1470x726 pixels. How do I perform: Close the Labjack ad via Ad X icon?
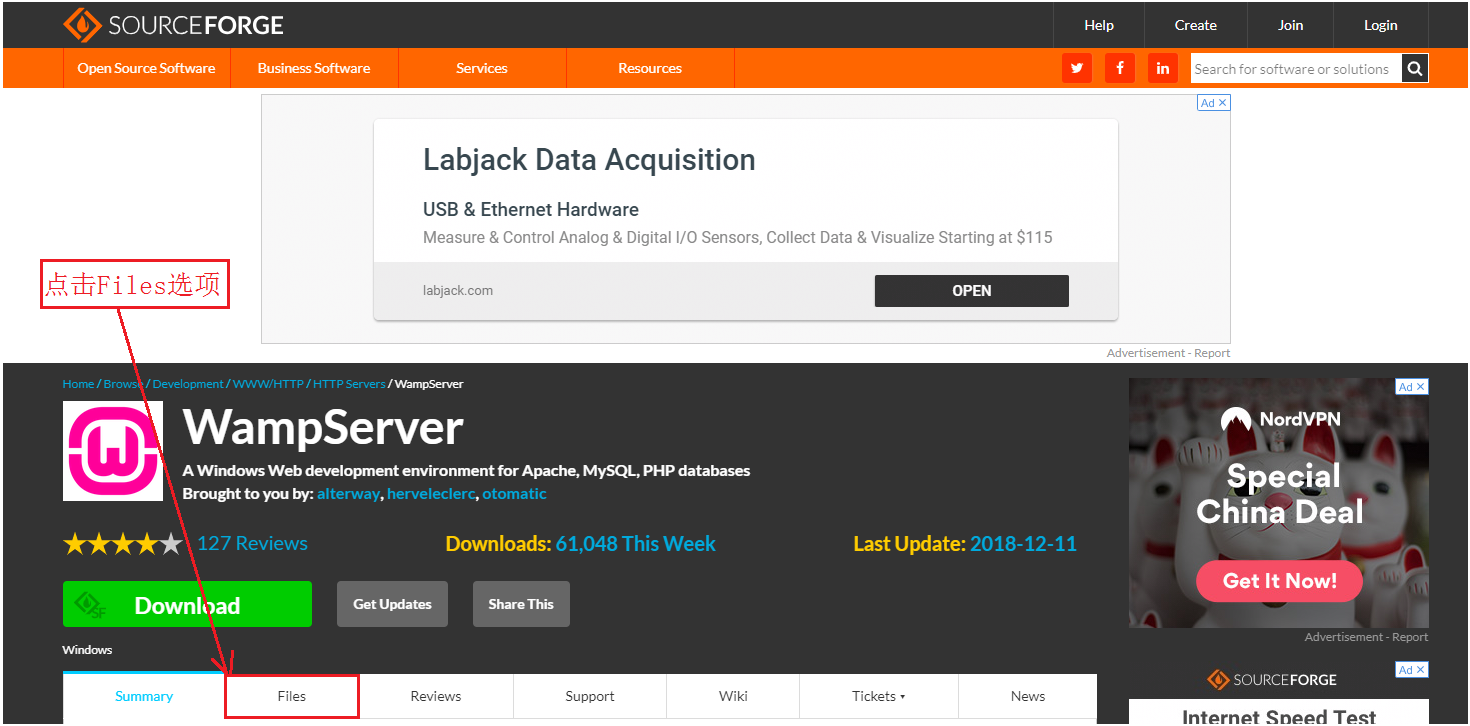[1214, 103]
